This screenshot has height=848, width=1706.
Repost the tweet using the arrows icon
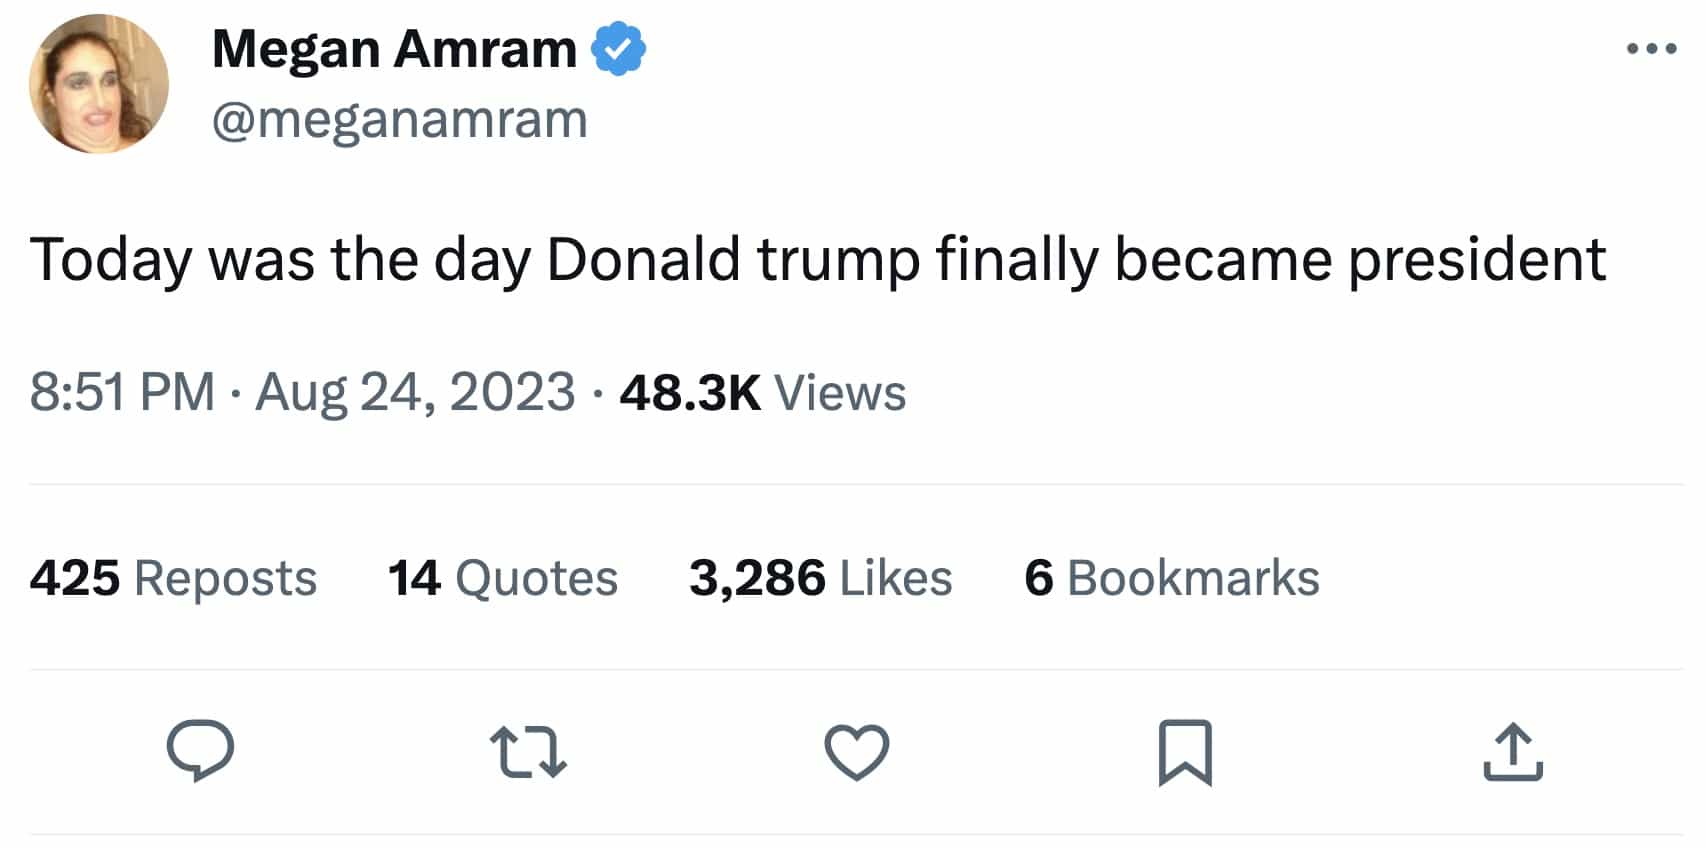pyautogui.click(x=528, y=753)
